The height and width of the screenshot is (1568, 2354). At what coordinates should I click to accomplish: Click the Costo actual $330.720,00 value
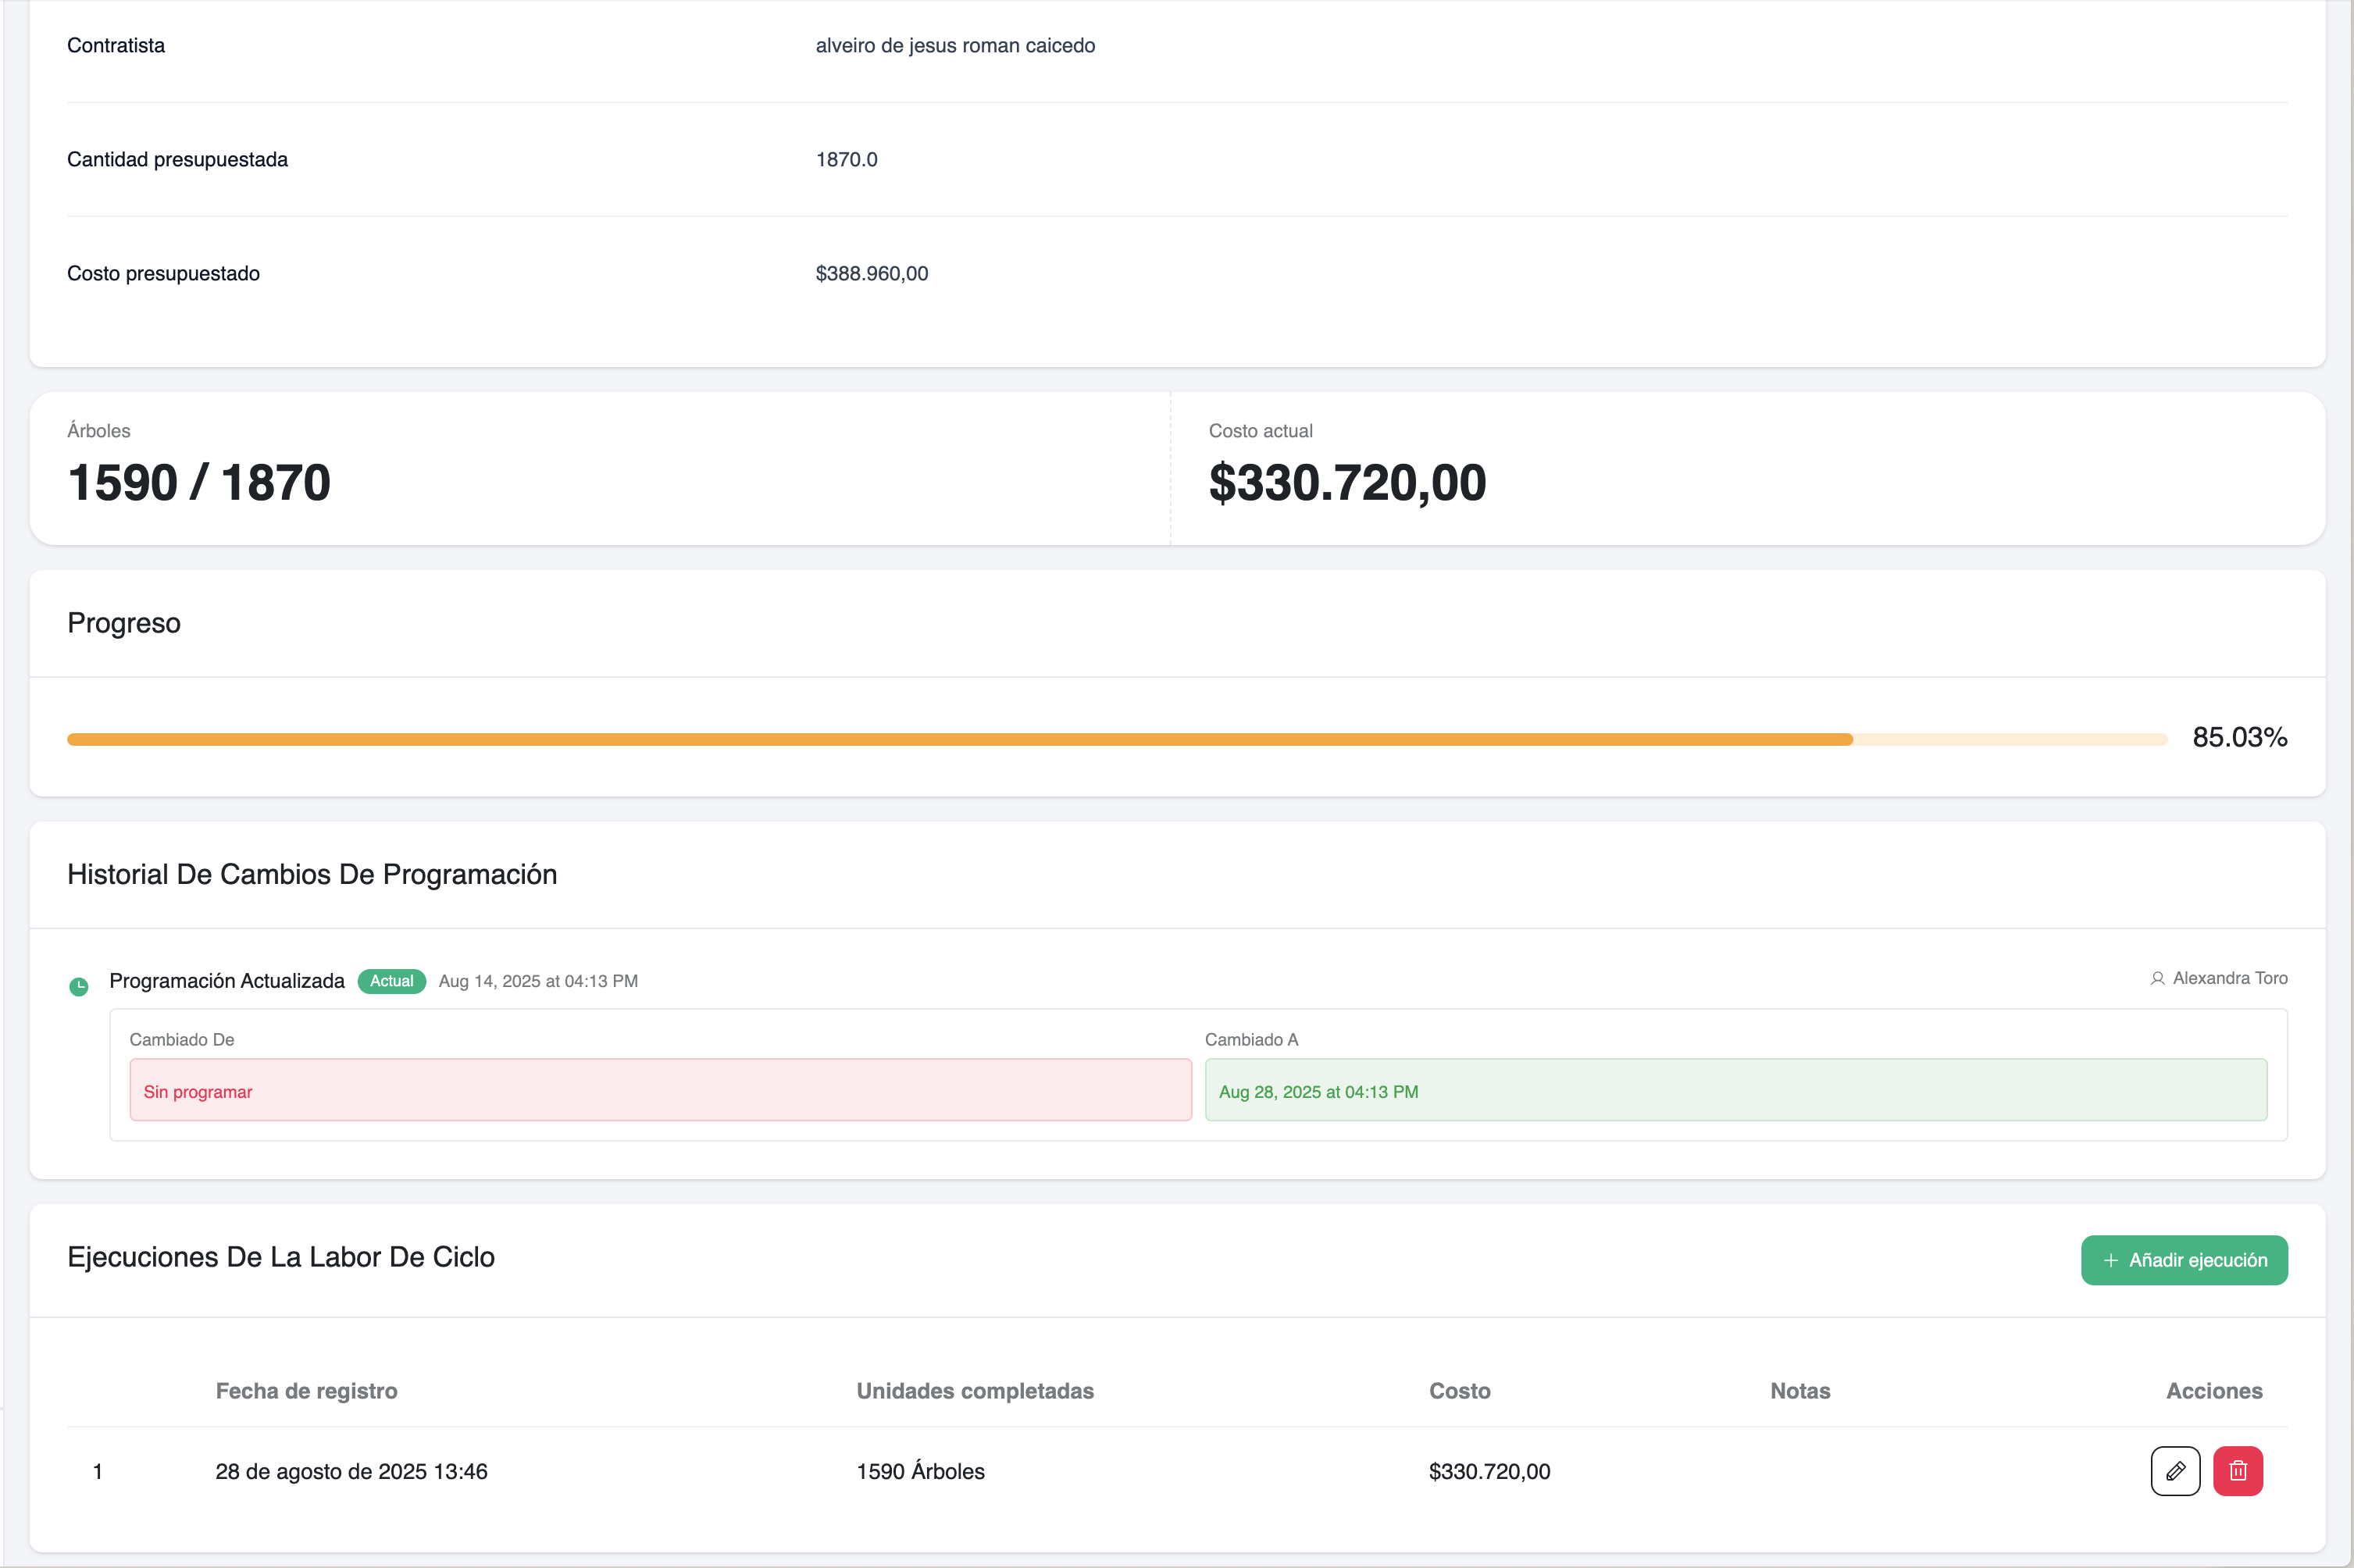click(x=1347, y=483)
